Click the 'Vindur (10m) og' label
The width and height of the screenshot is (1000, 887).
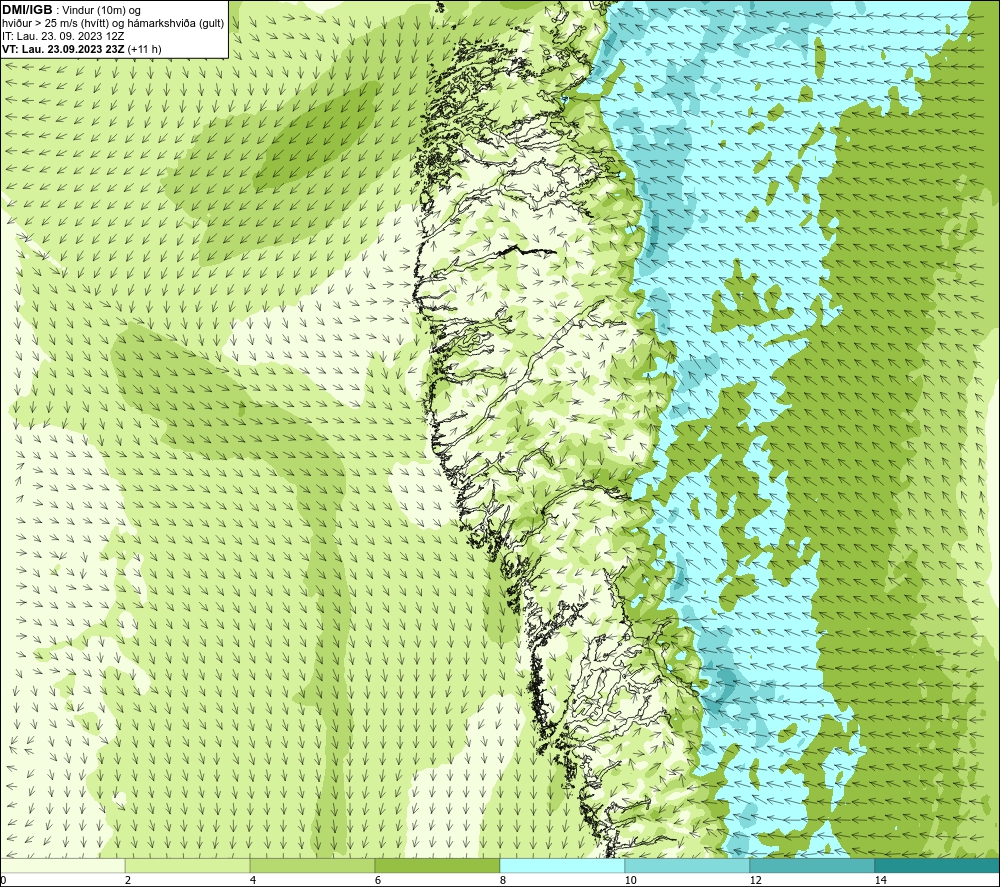coord(101,10)
